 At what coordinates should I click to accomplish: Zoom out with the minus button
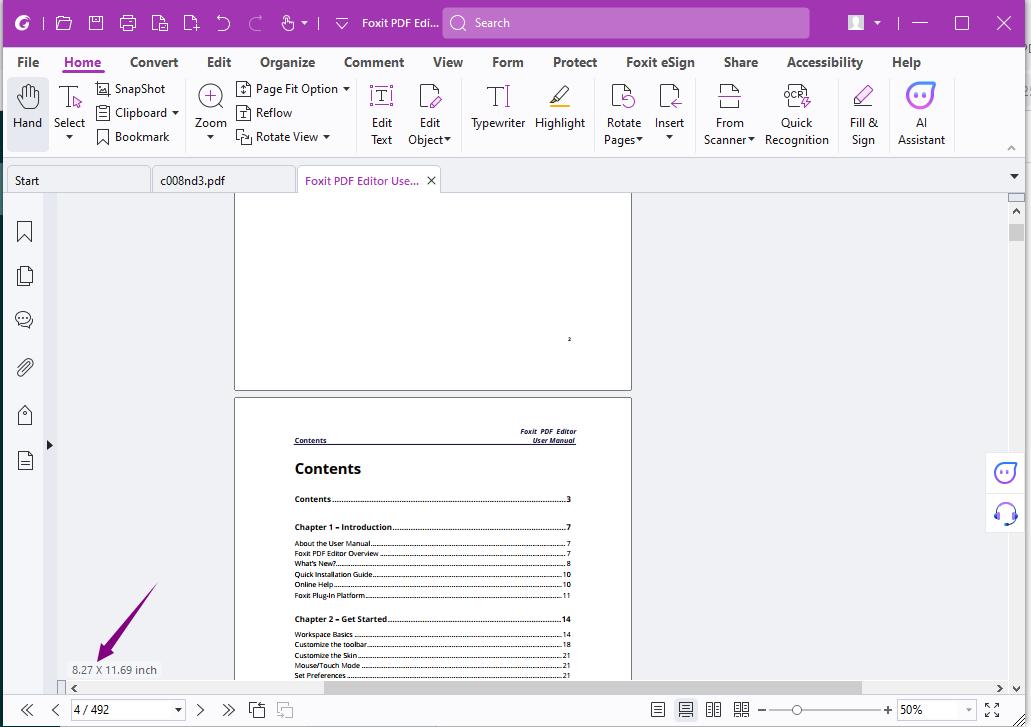coord(762,710)
